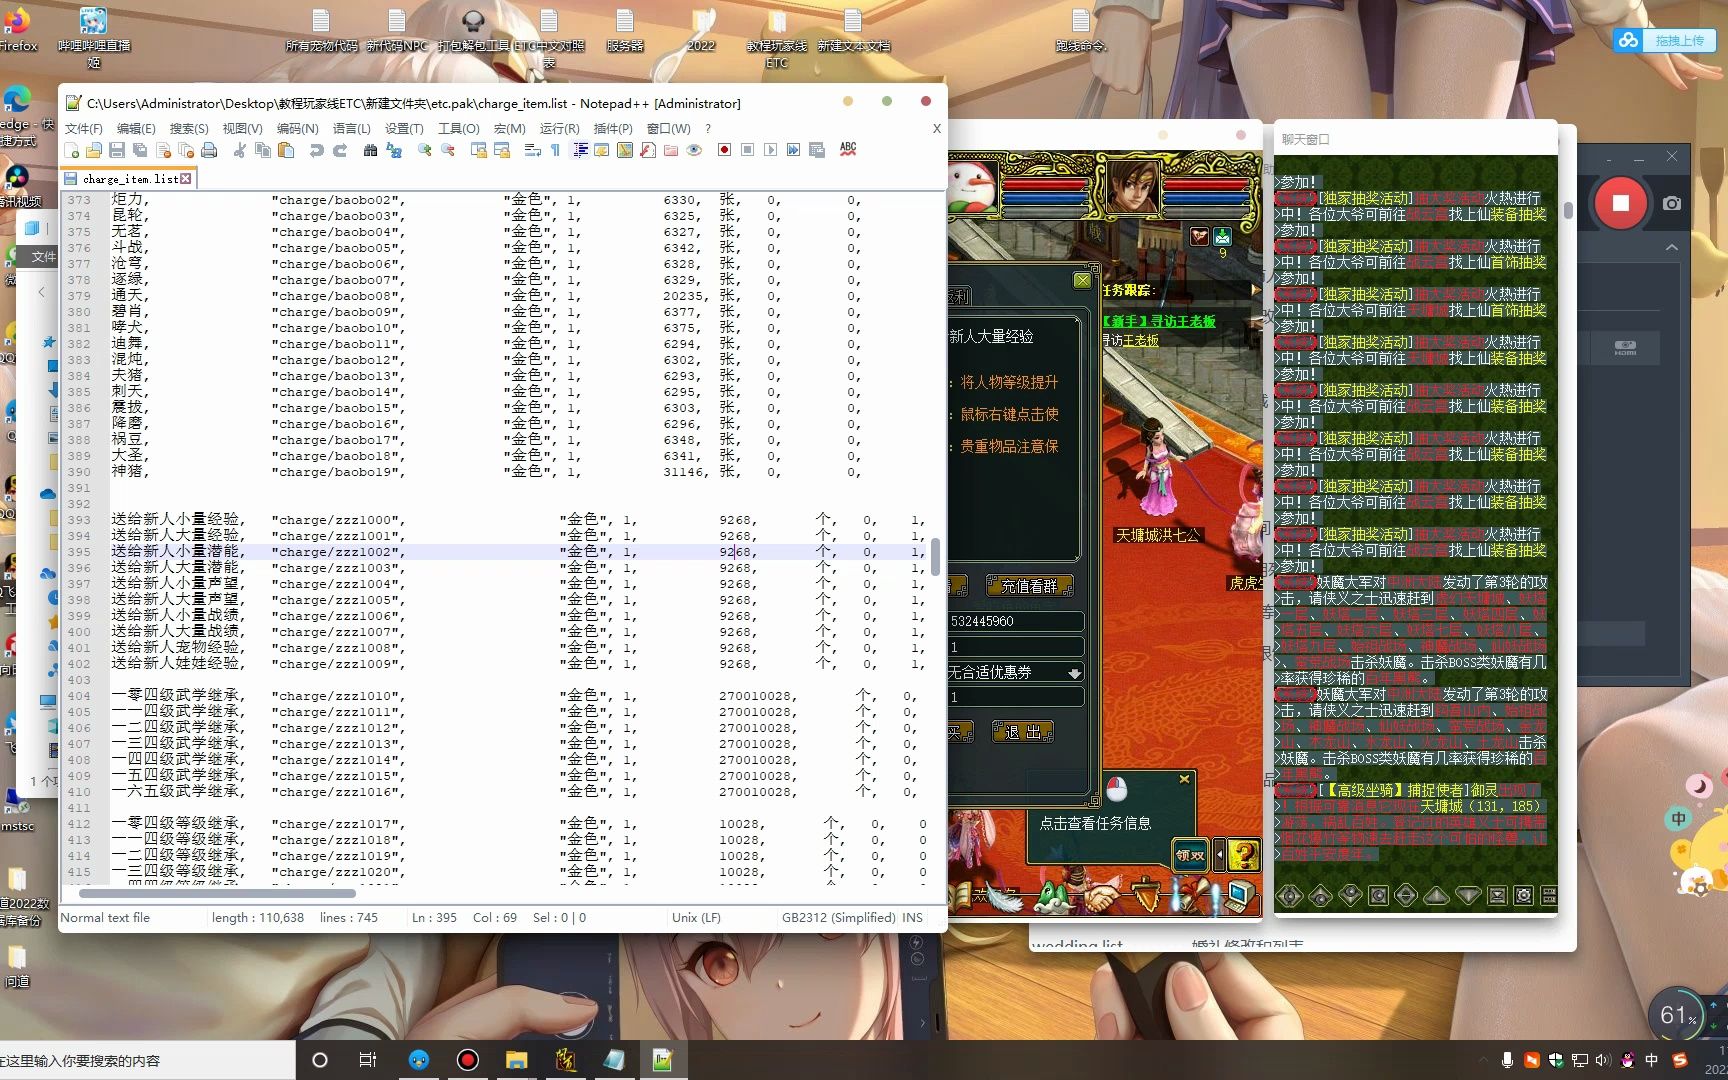Viewport: 1728px width, 1080px height.
Task: Open Find with the binoculars icon
Action: click(x=371, y=150)
